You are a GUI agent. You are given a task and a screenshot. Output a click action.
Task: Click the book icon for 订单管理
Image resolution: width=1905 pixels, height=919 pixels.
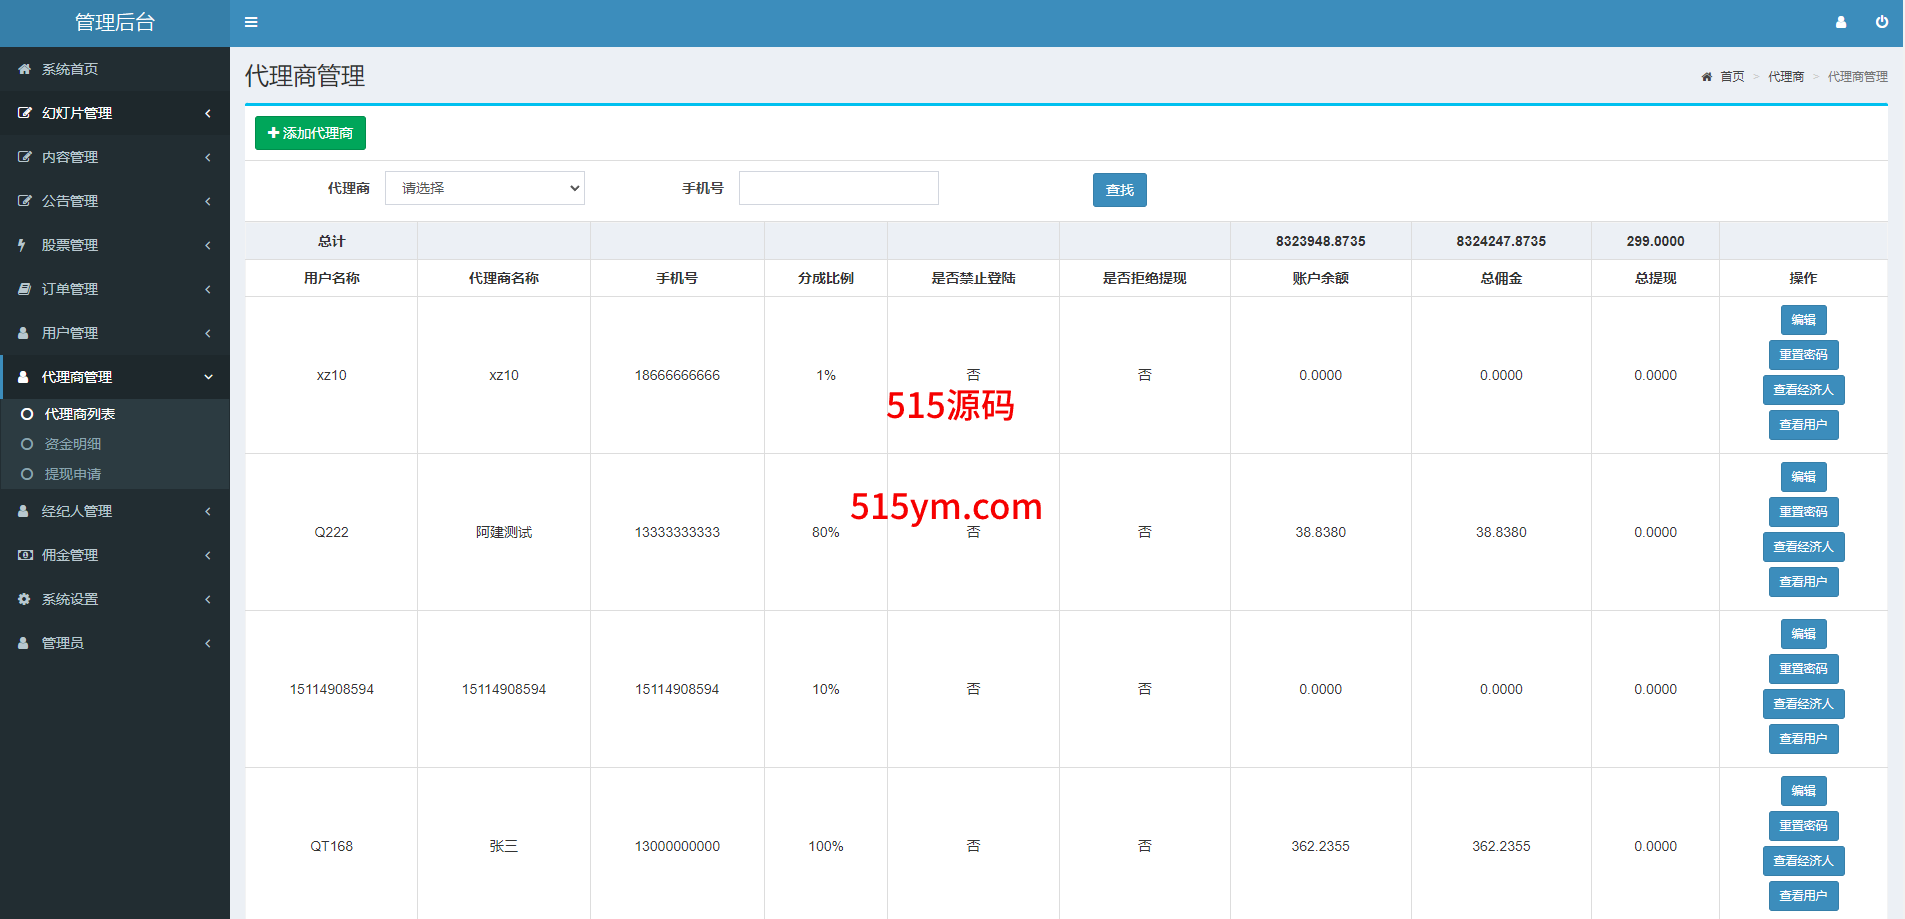[x=24, y=289]
